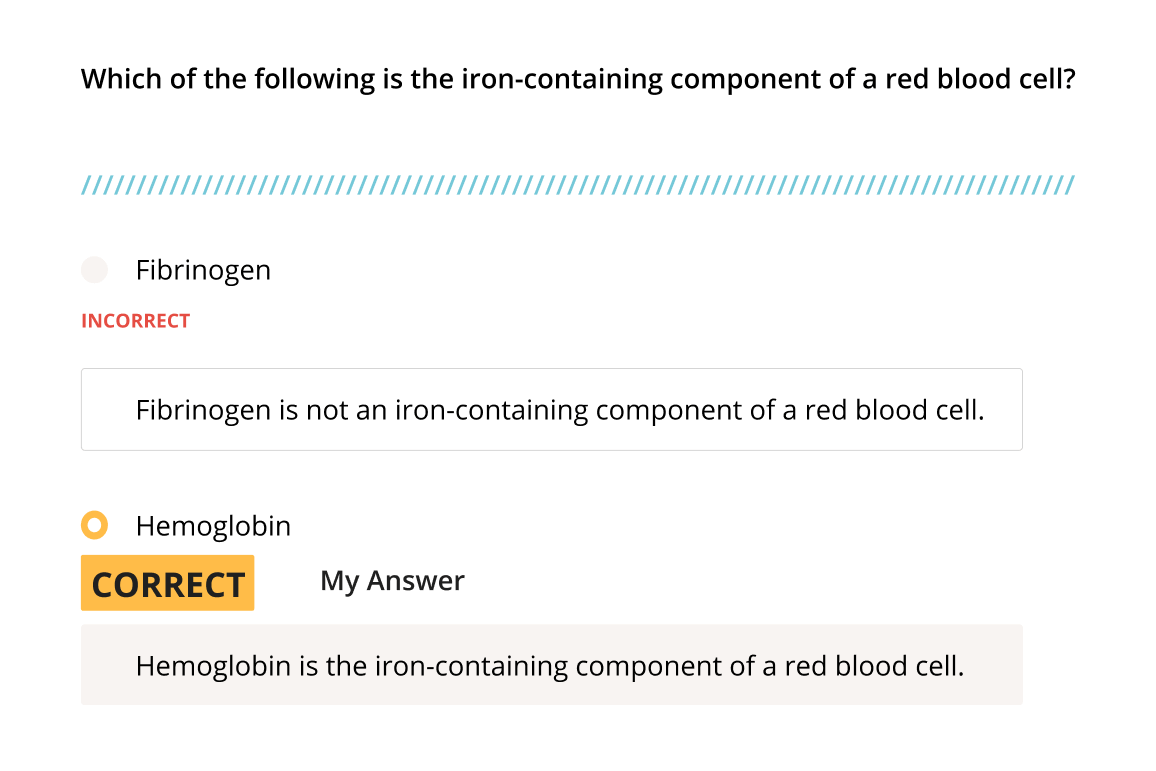Click the Hemoglobin explanation box
The height and width of the screenshot is (771, 1156).
551,665
